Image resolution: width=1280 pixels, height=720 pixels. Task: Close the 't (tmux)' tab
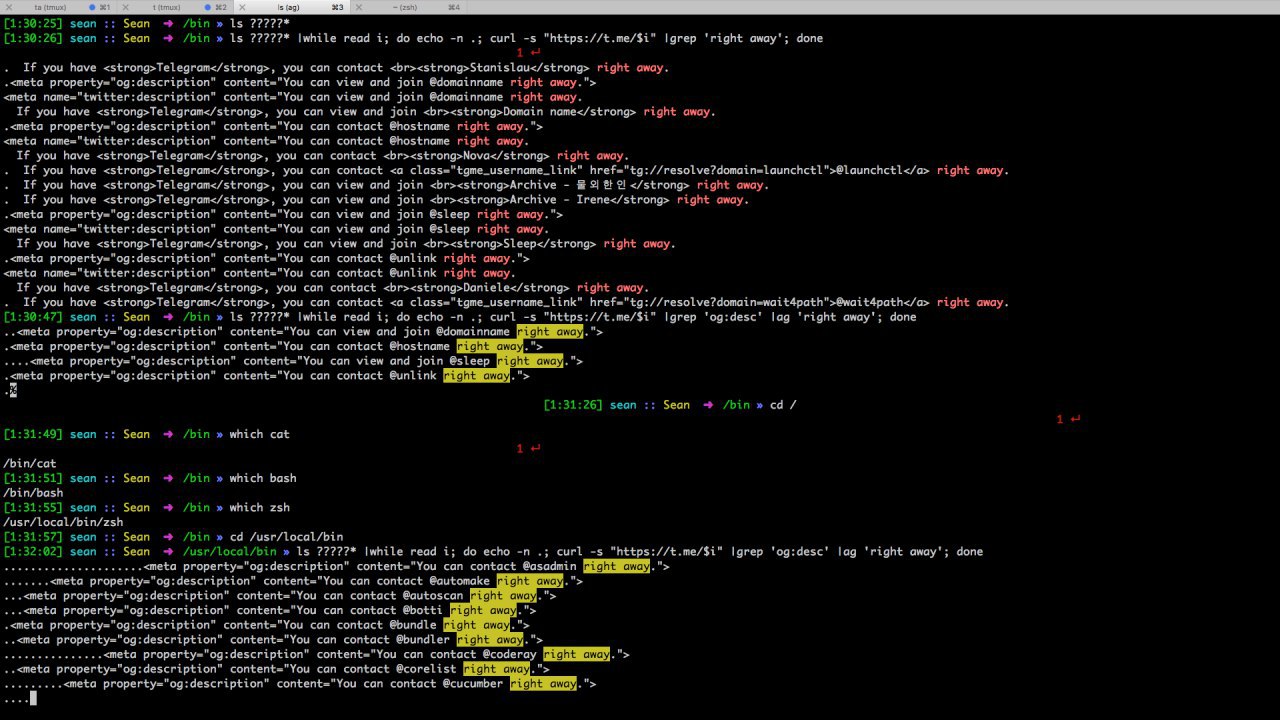125,7
